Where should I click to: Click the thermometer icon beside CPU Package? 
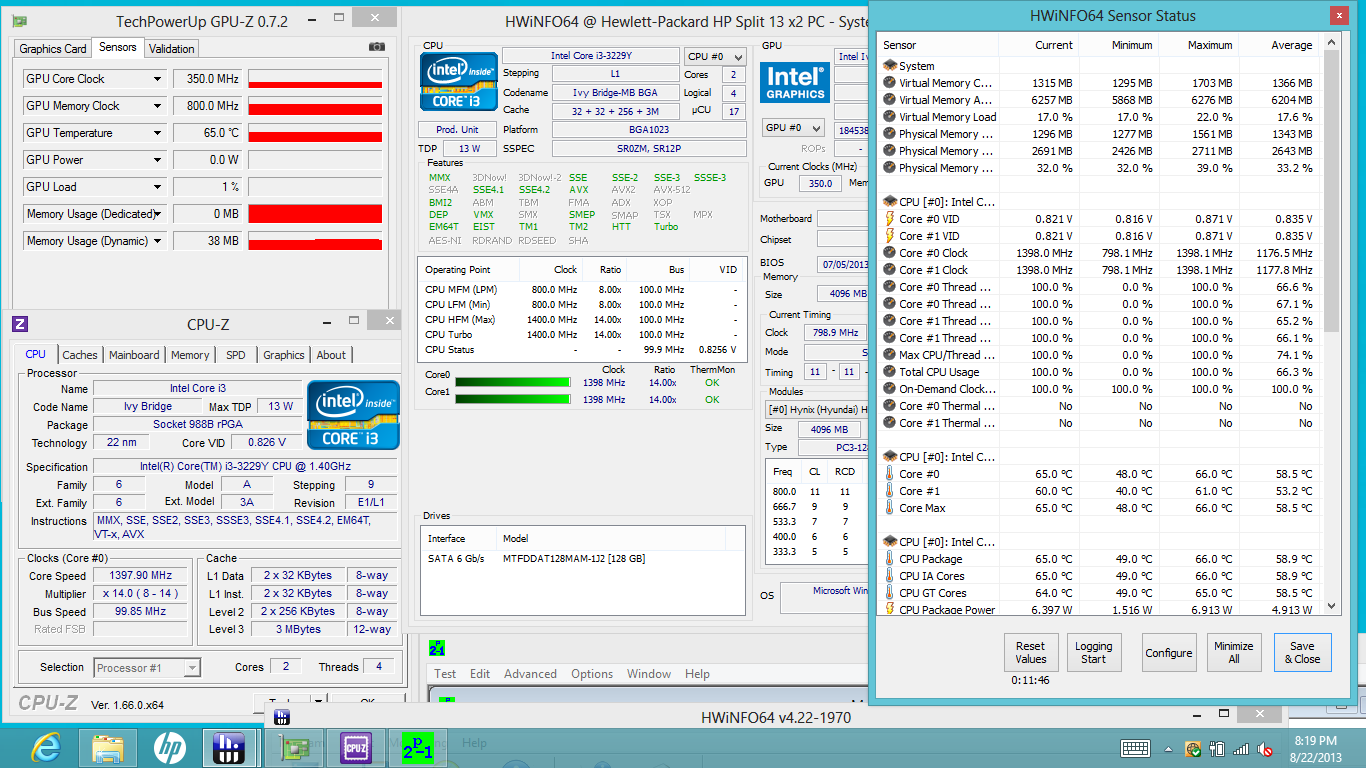coord(890,559)
